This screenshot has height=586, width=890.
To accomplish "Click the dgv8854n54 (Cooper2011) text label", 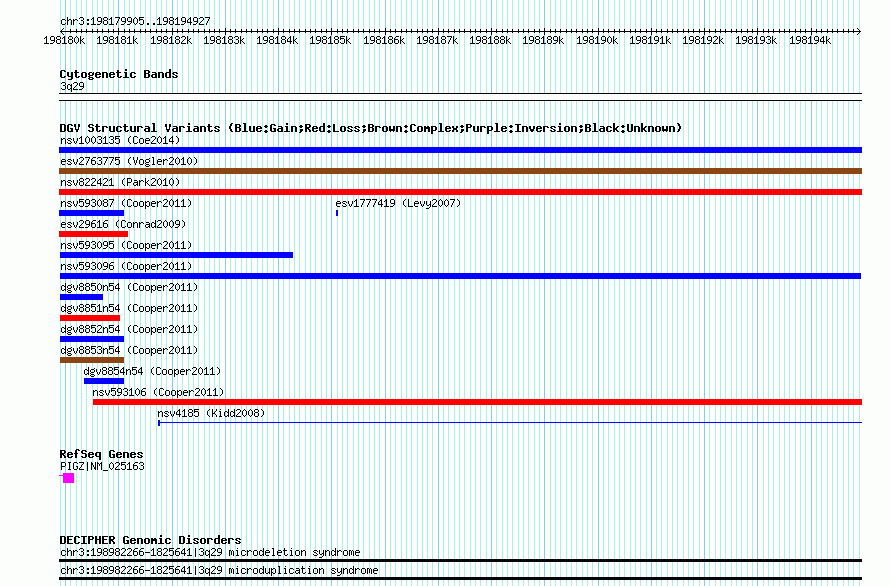I will (x=152, y=371).
